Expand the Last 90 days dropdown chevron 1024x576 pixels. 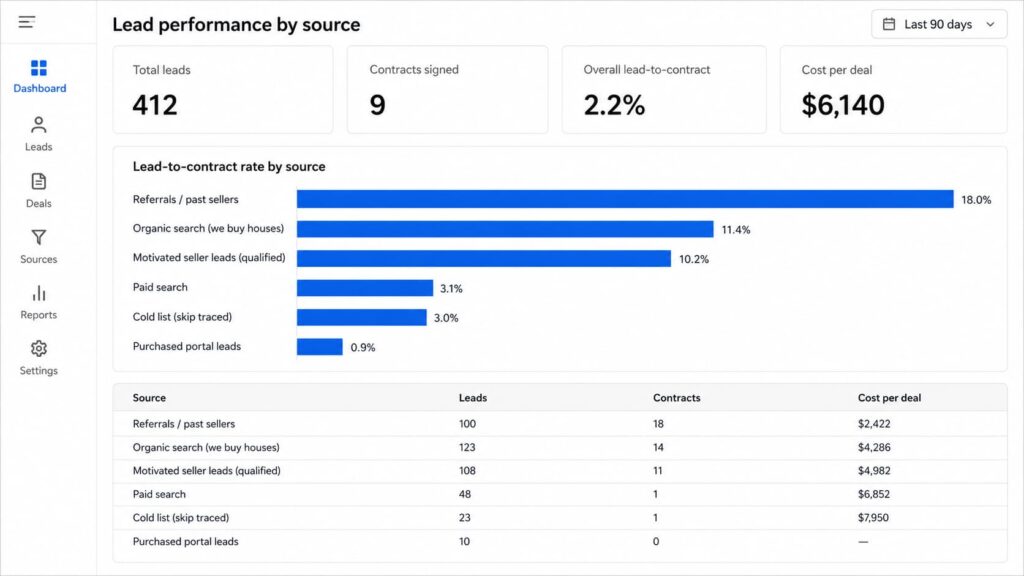[990, 24]
